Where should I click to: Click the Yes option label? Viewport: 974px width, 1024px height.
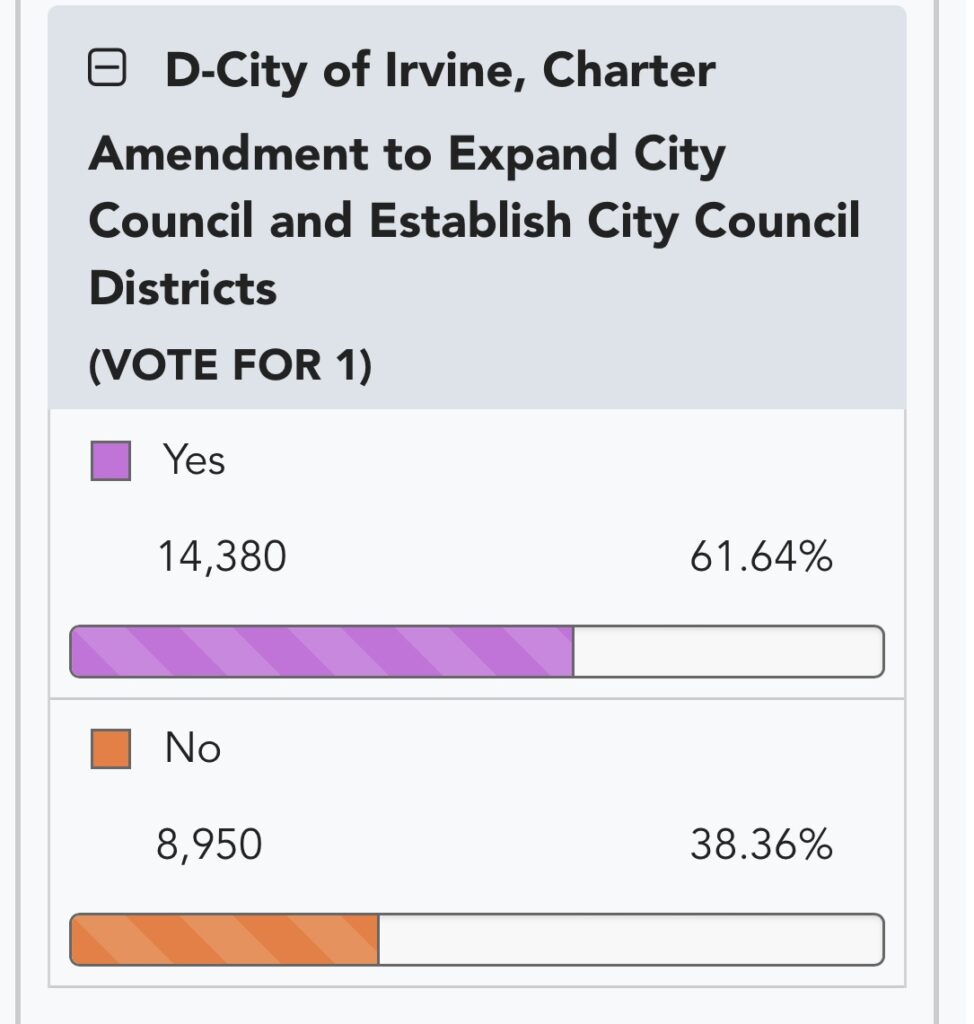tap(194, 460)
